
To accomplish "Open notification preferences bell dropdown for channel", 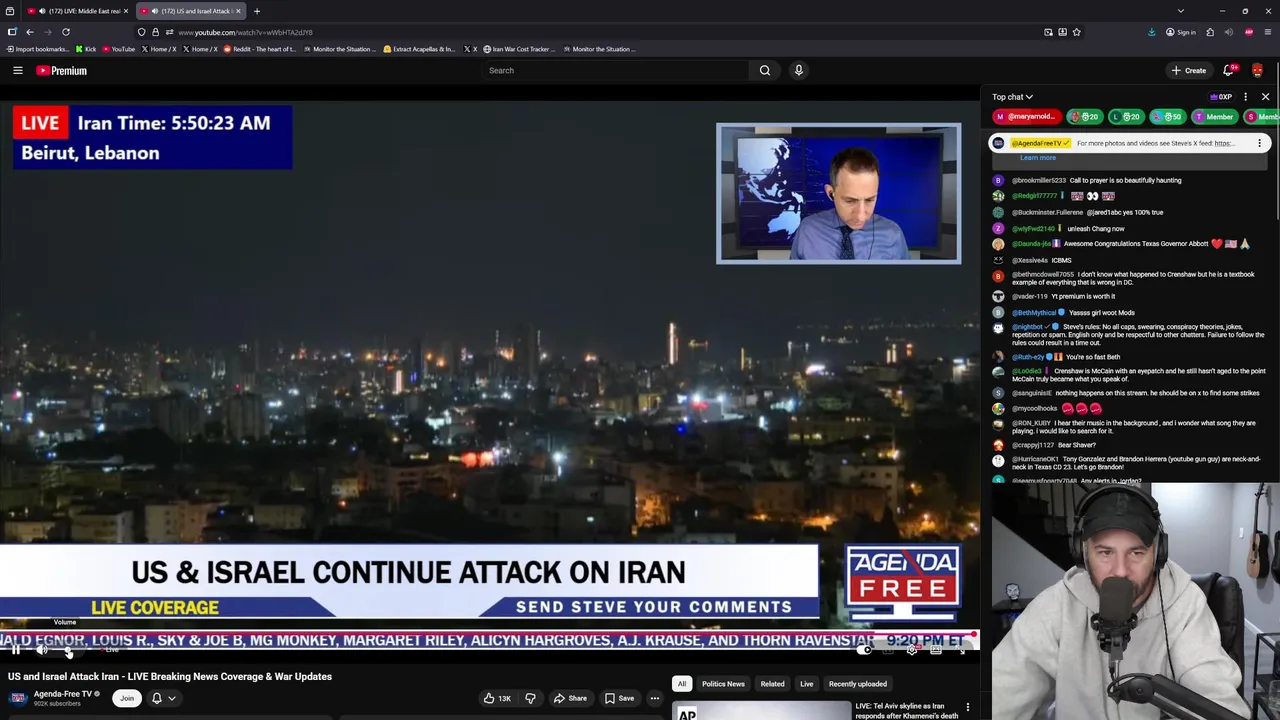I will (163, 698).
